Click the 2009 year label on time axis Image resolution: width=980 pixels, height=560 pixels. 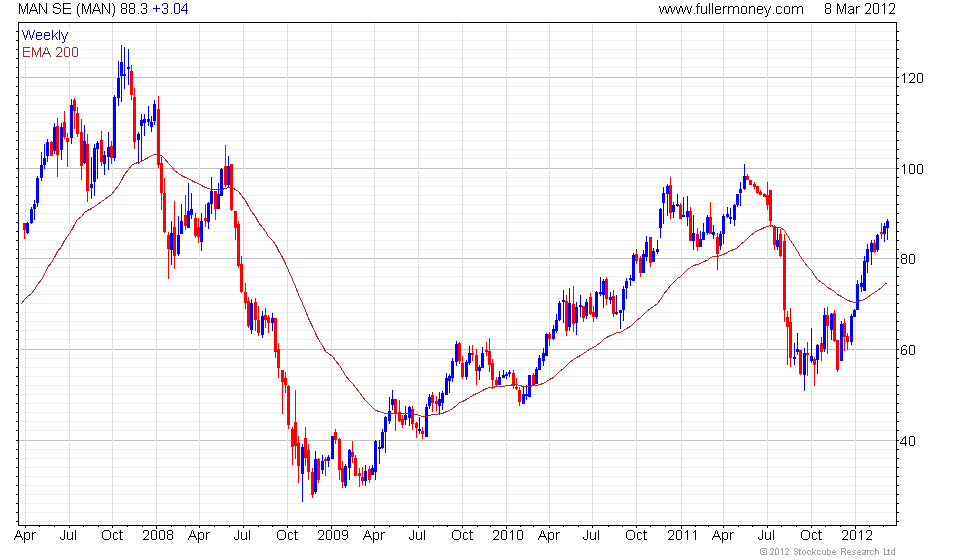point(332,536)
